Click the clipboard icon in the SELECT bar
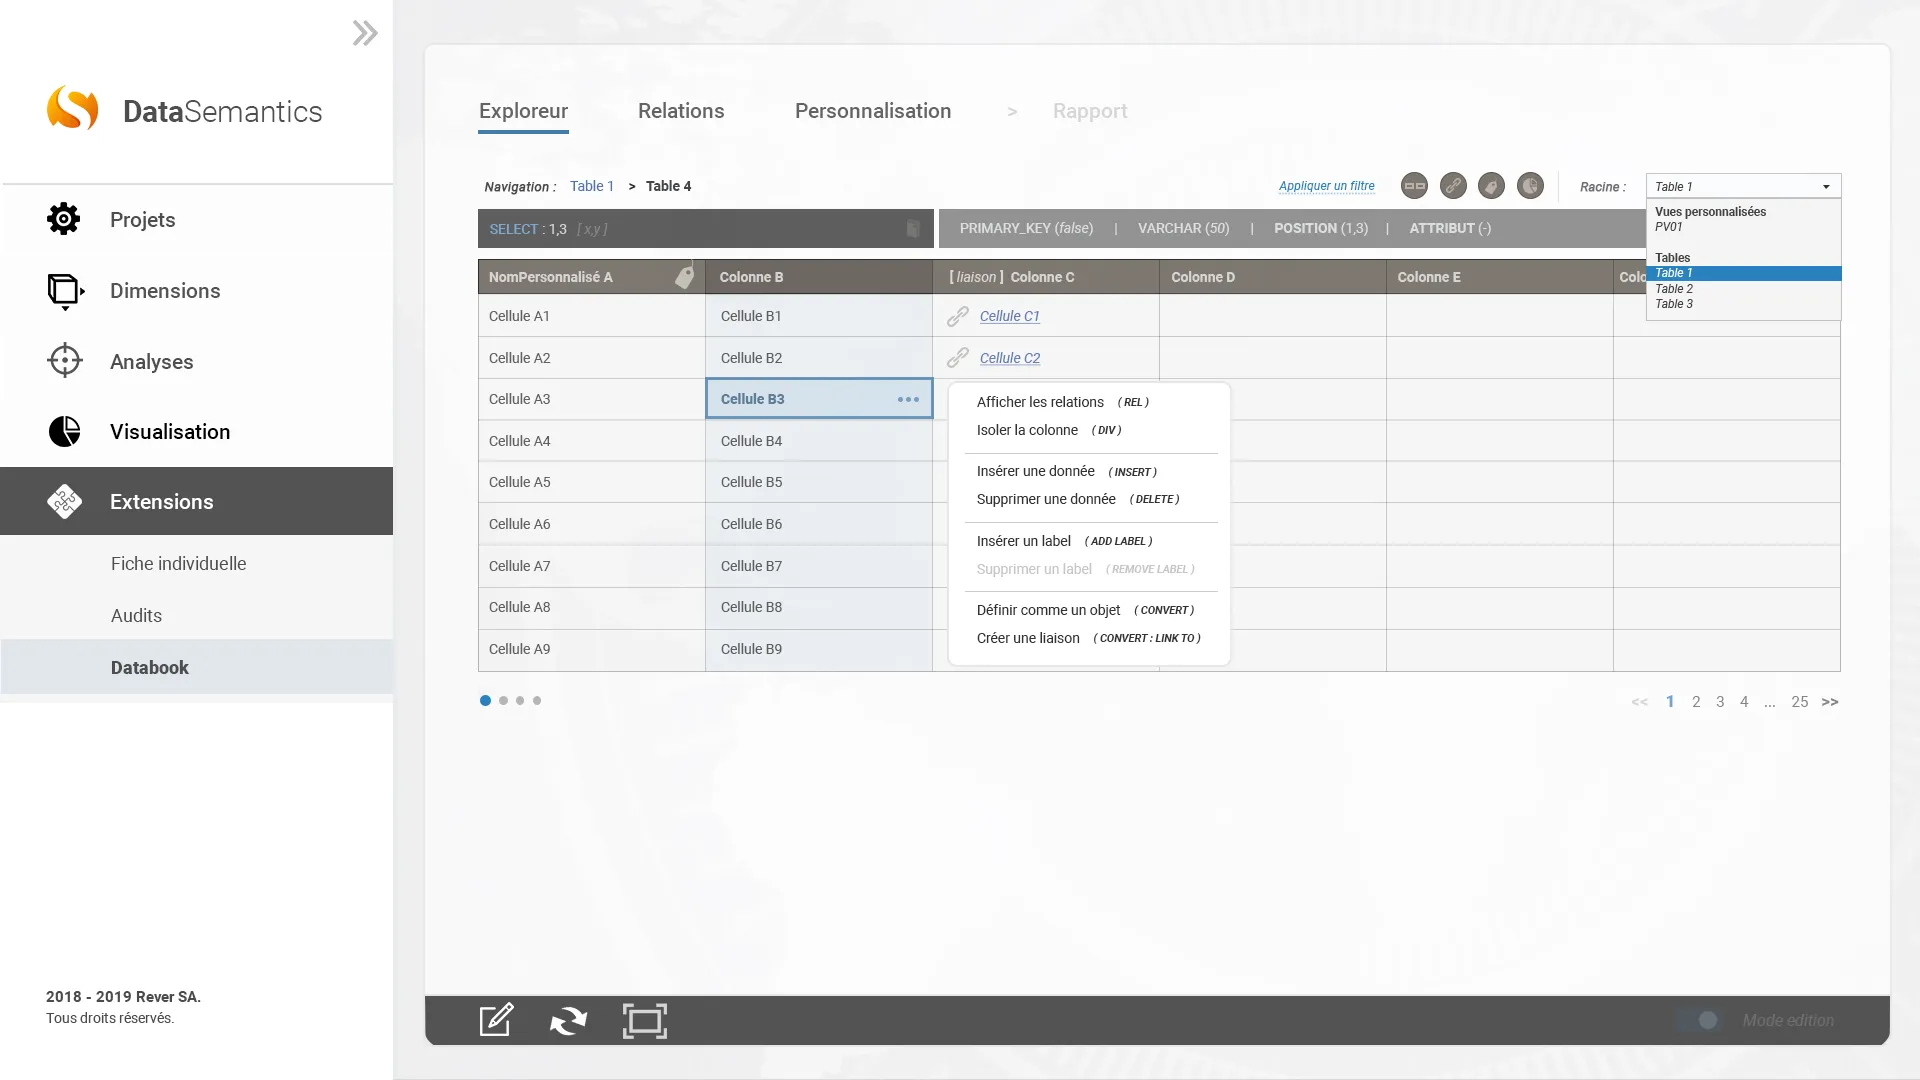The image size is (1920, 1080). point(913,229)
